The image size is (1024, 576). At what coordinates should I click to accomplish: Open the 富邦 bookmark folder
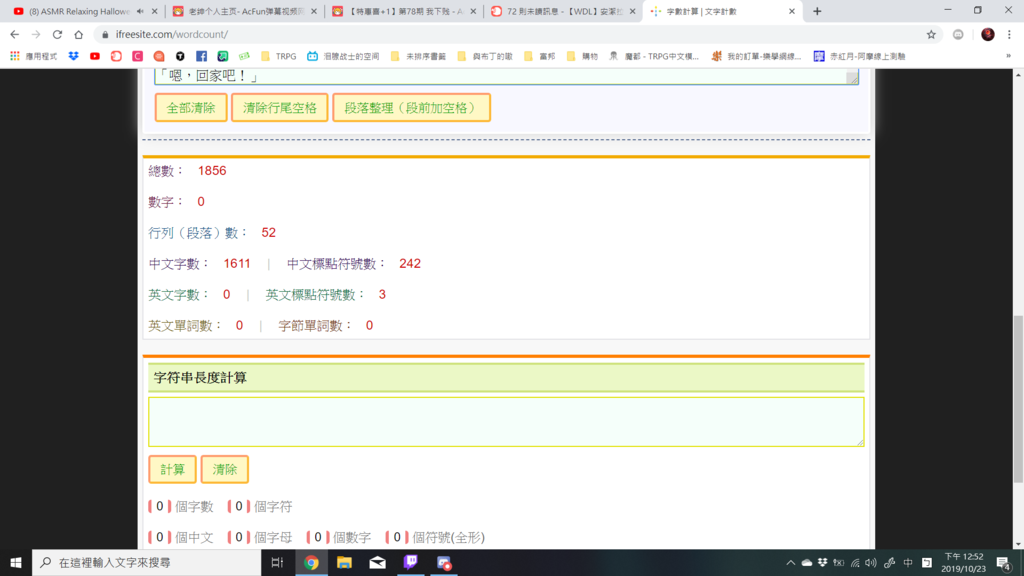coord(539,56)
